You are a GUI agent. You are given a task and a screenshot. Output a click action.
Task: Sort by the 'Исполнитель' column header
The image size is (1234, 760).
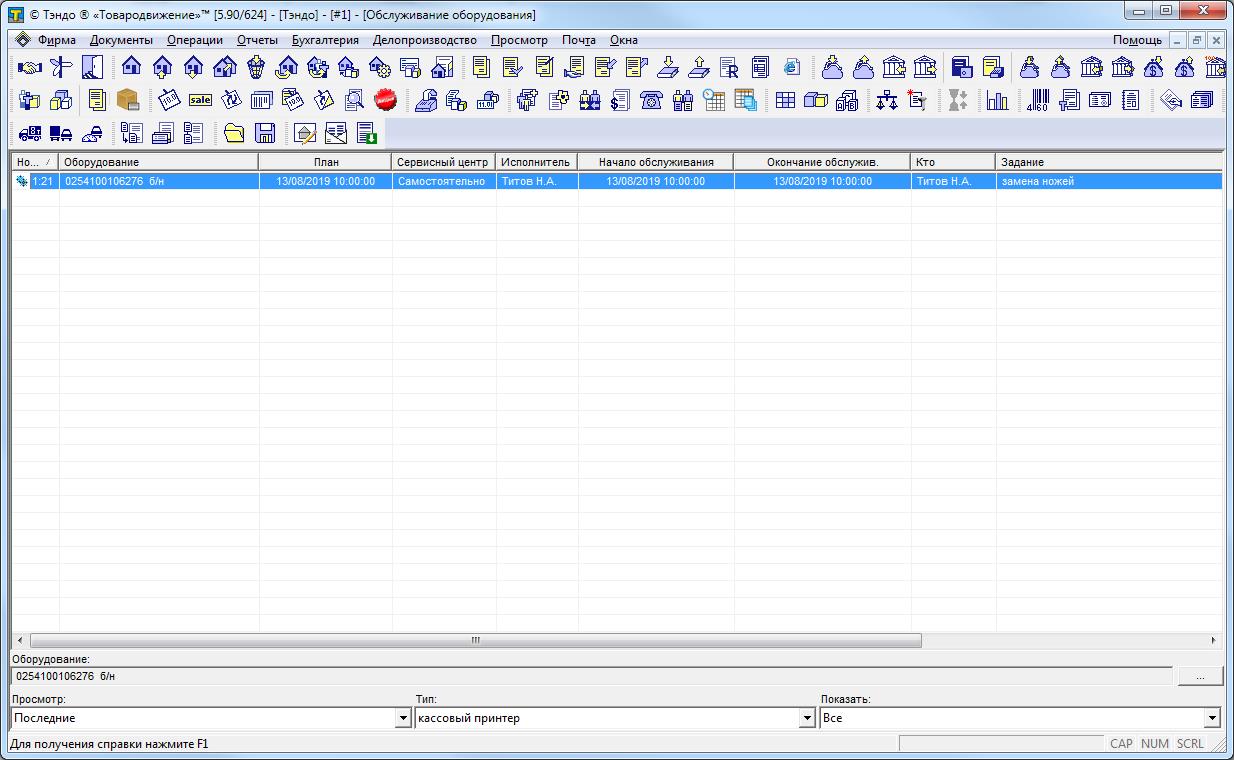coord(536,162)
